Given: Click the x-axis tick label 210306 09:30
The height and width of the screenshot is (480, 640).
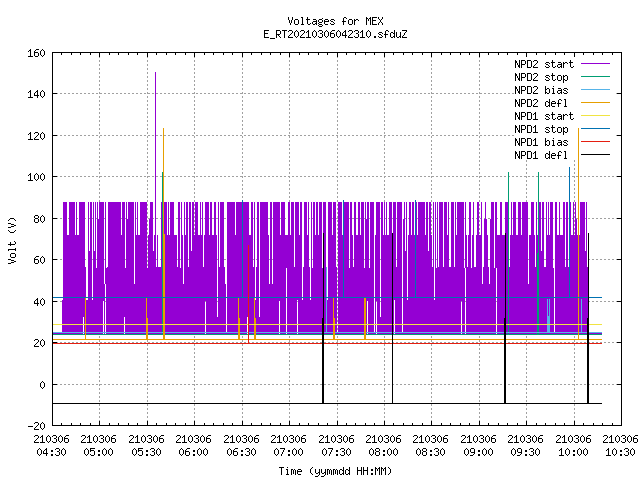Looking at the screenshot, I should pyautogui.click(x=526, y=446).
